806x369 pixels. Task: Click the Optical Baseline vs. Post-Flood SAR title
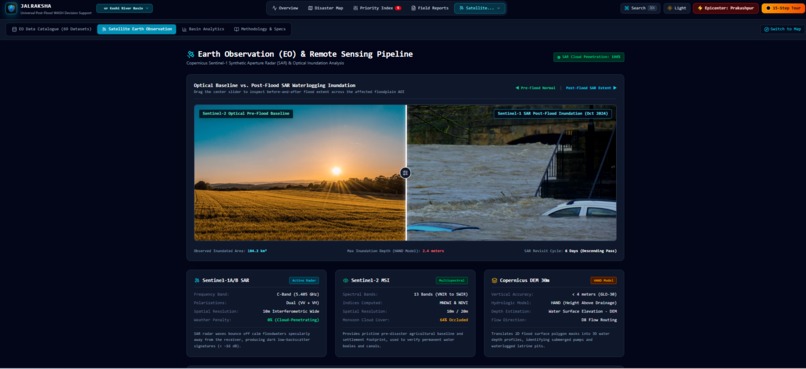[274, 85]
